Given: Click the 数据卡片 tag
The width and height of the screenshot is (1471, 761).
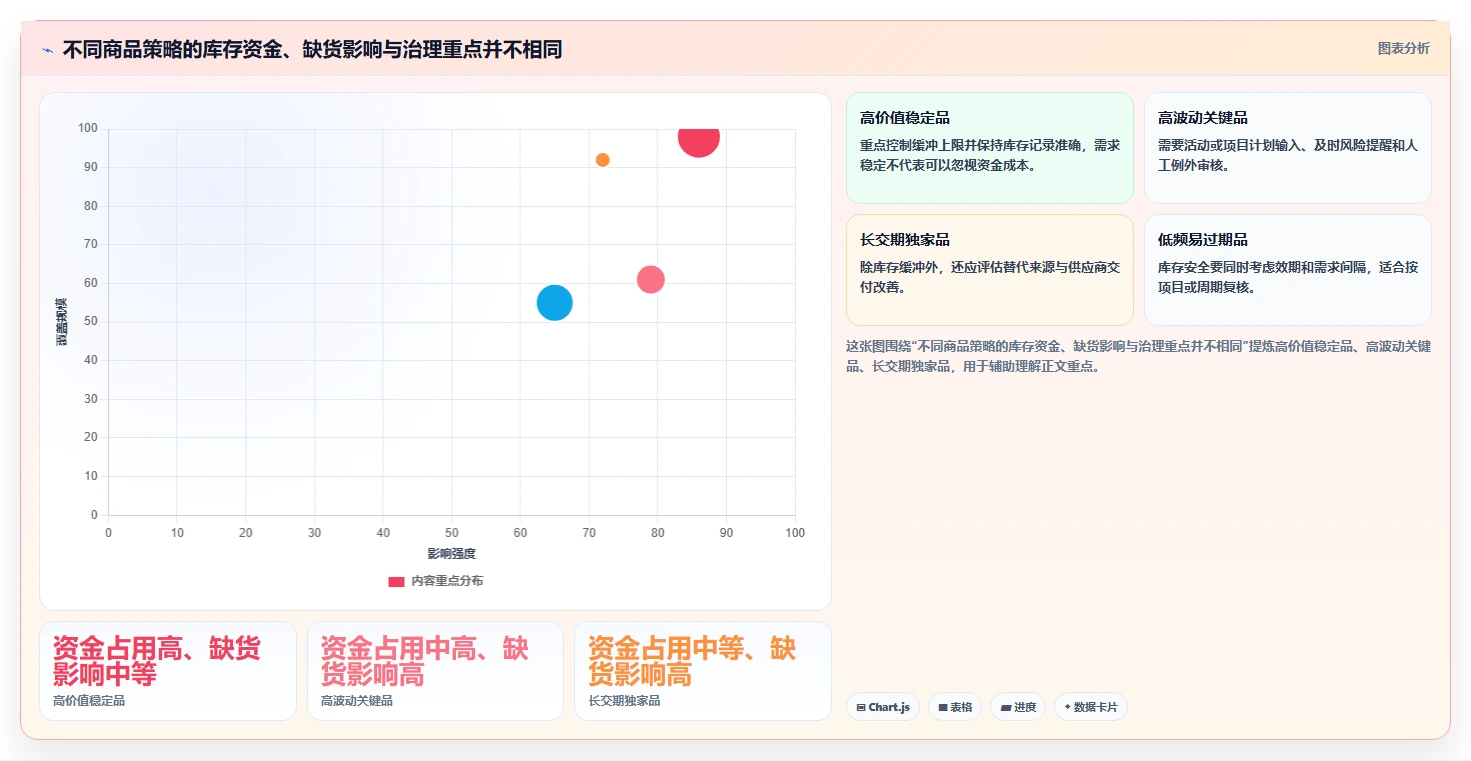Looking at the screenshot, I should point(1090,707).
